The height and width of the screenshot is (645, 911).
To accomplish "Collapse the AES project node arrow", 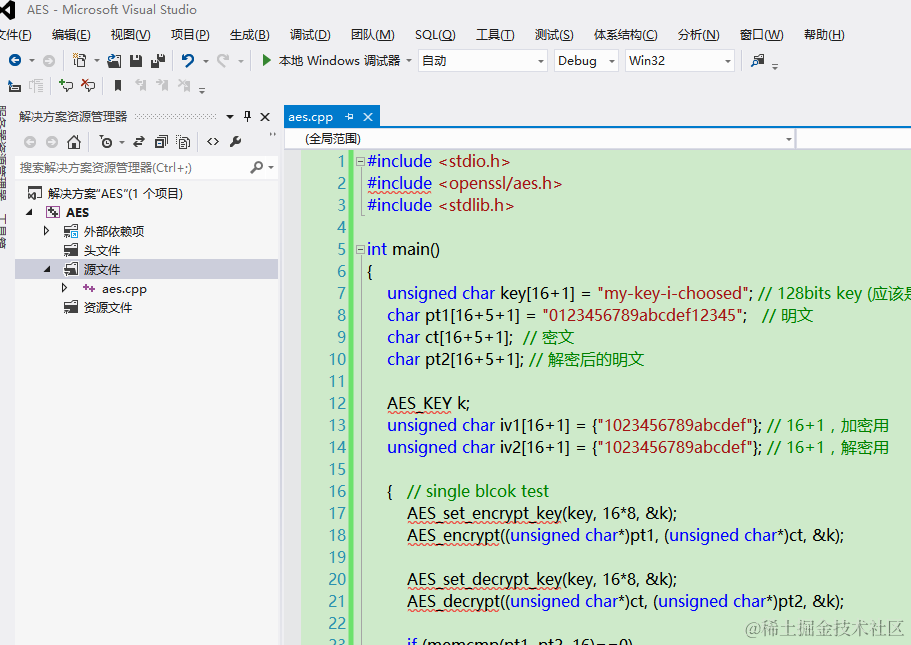I will [x=30, y=213].
